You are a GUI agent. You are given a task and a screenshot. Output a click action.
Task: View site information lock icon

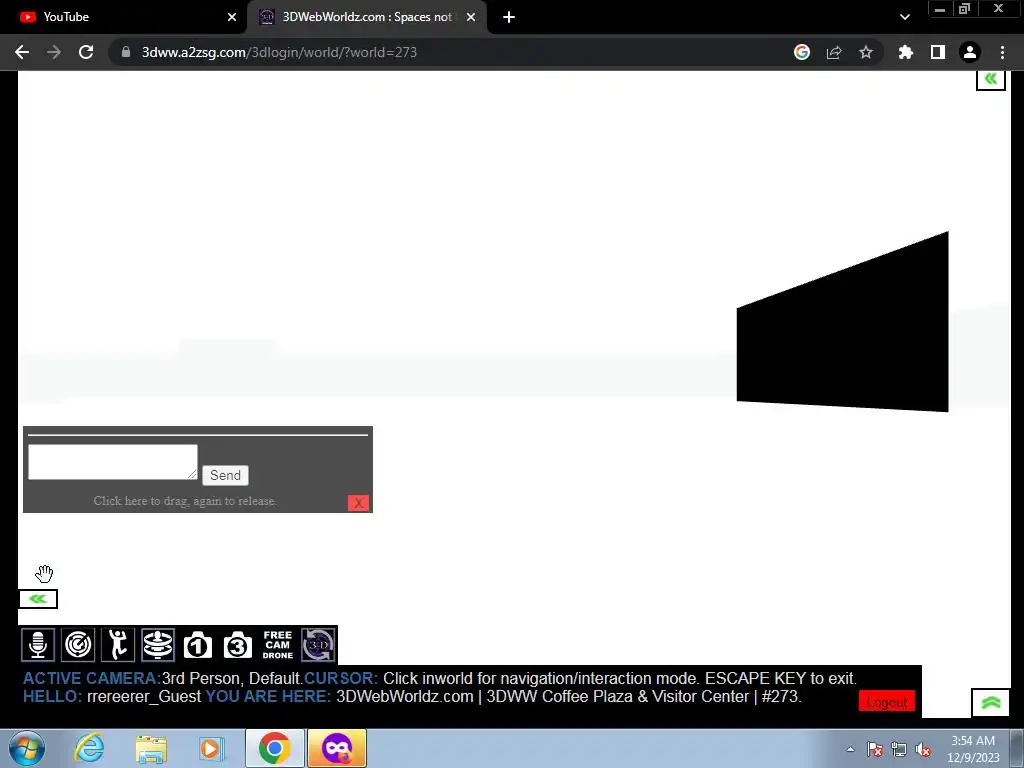126,52
